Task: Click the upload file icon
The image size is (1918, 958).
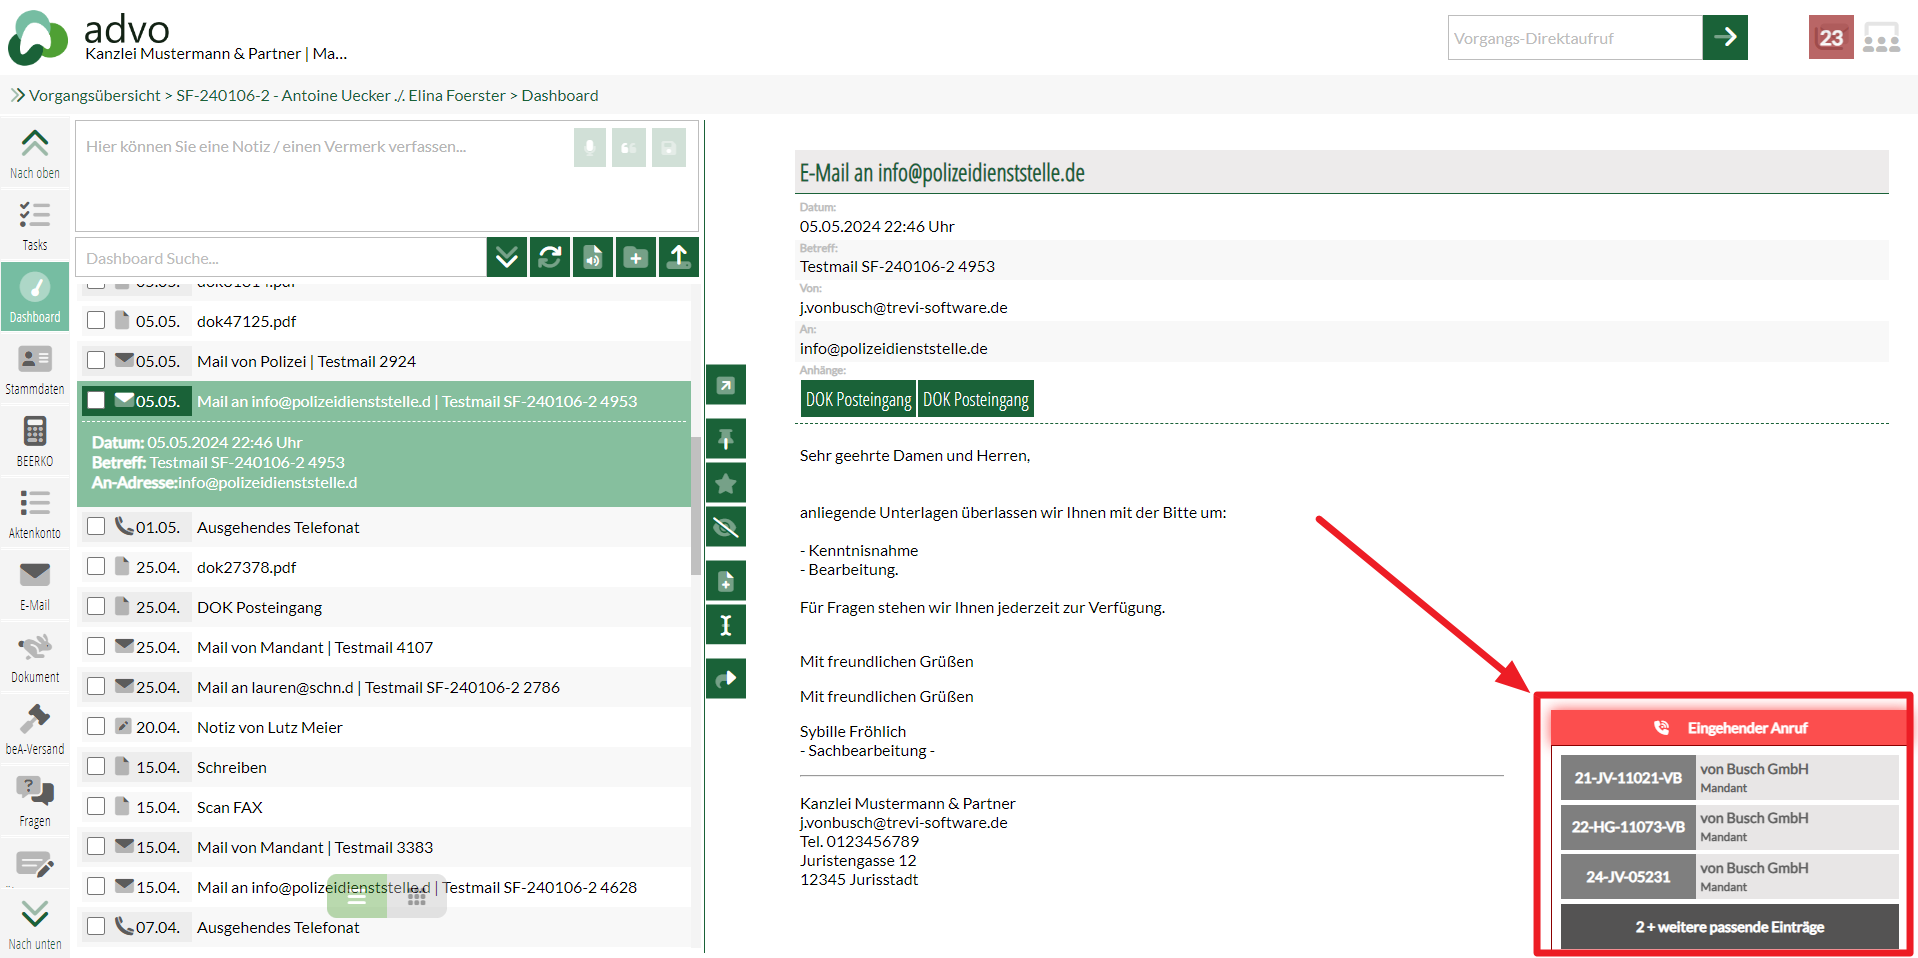Action: click(679, 257)
